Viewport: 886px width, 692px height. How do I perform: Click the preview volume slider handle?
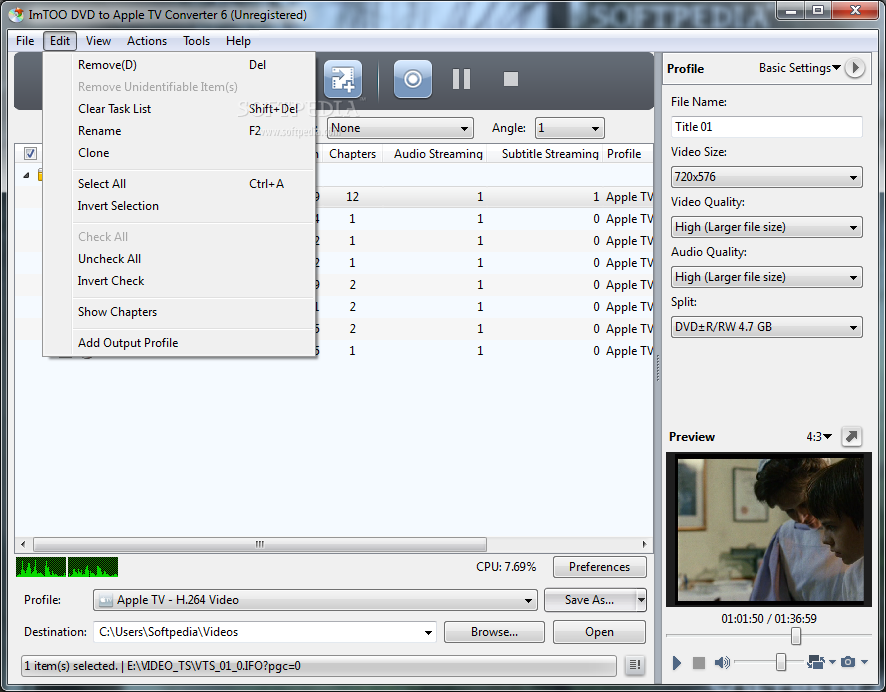780,662
